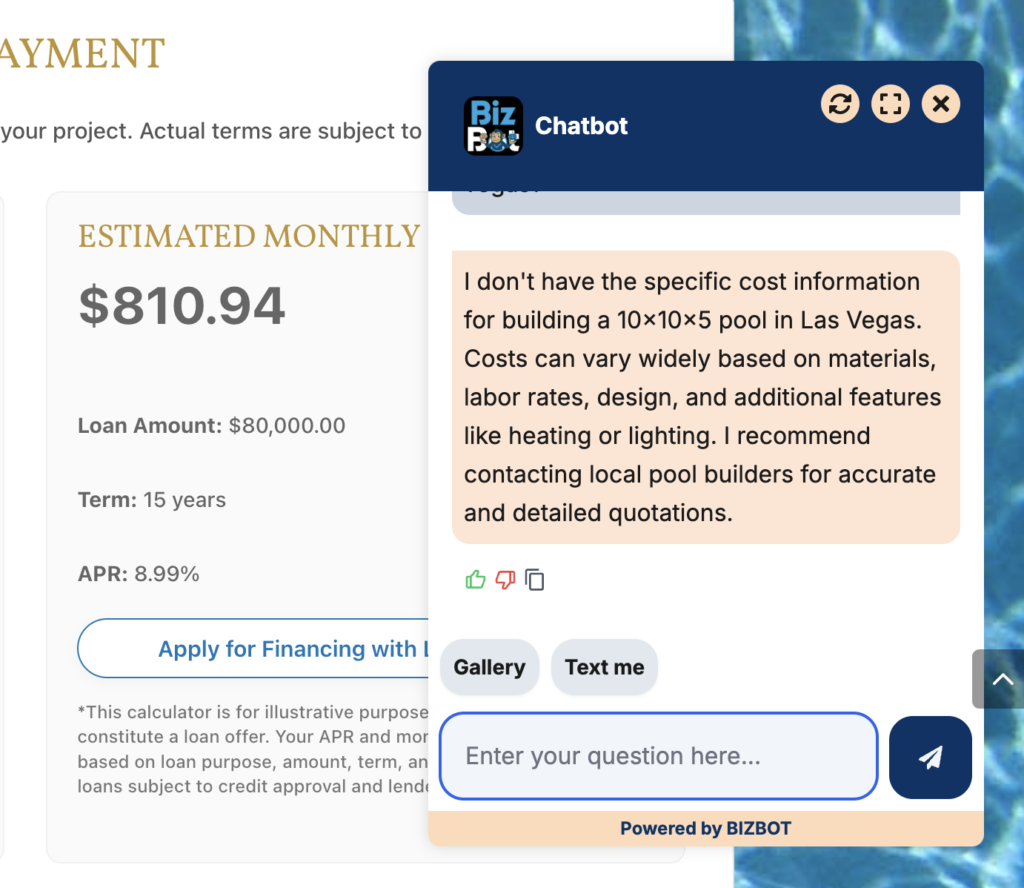Open the Powered by BIZBOT link
The width and height of the screenshot is (1024, 888).
pos(705,828)
